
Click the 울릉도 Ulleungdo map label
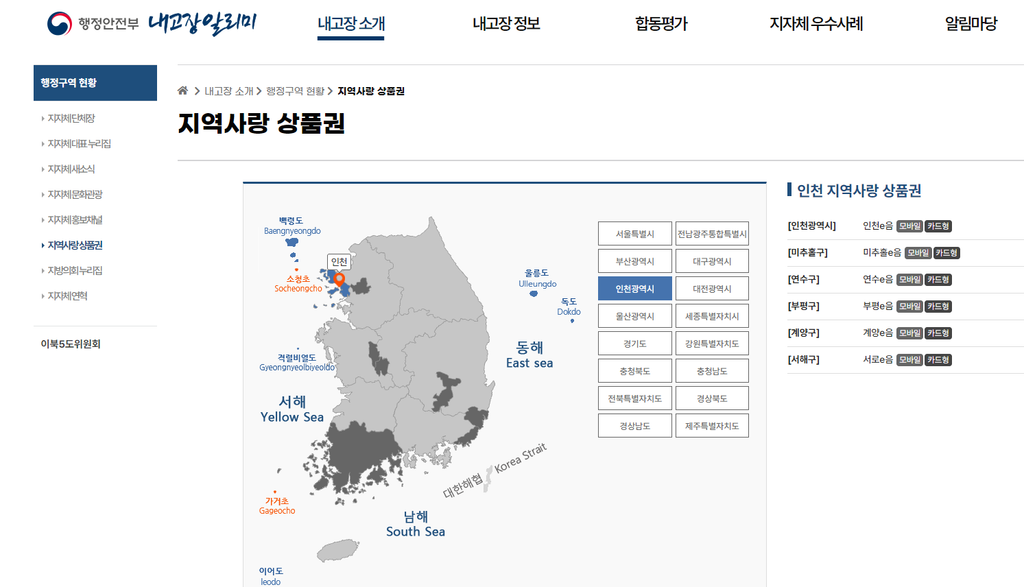[537, 278]
